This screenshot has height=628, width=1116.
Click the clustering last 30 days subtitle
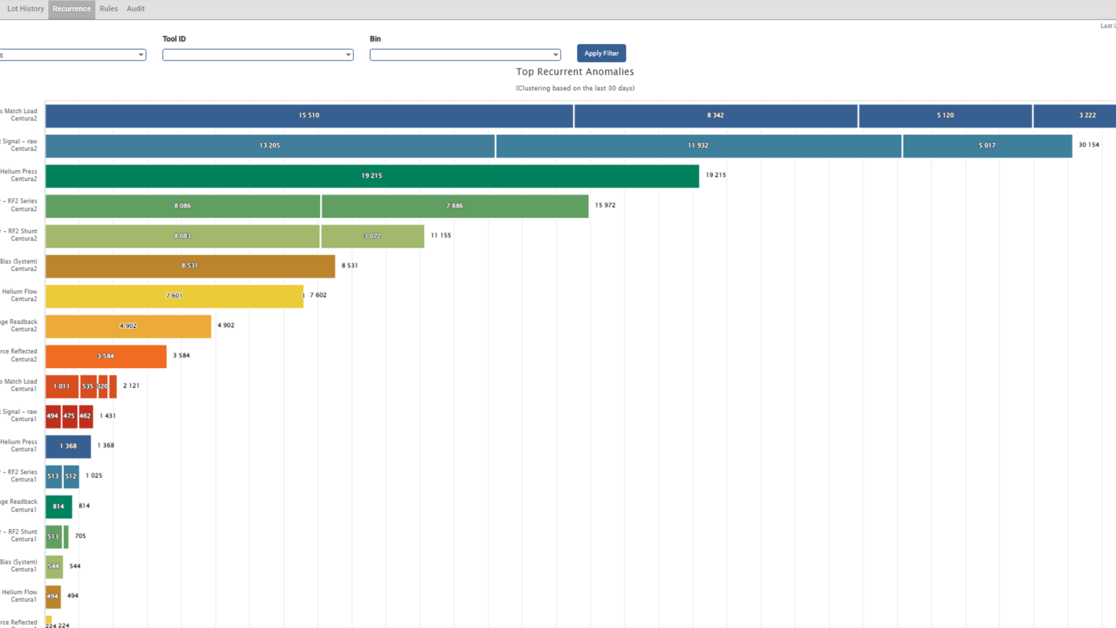tap(575, 88)
